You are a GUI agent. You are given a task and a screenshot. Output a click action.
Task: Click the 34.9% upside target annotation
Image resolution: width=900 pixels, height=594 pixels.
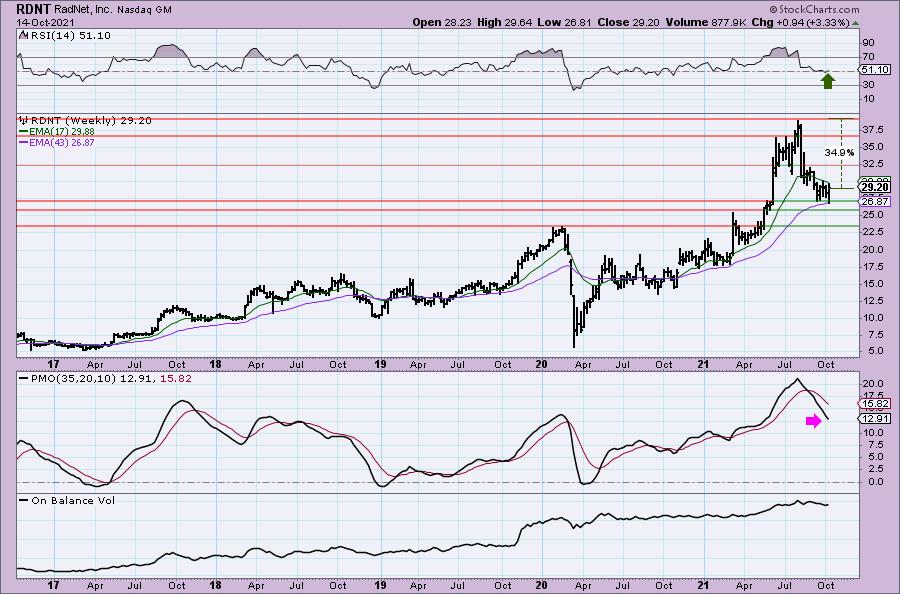[839, 153]
